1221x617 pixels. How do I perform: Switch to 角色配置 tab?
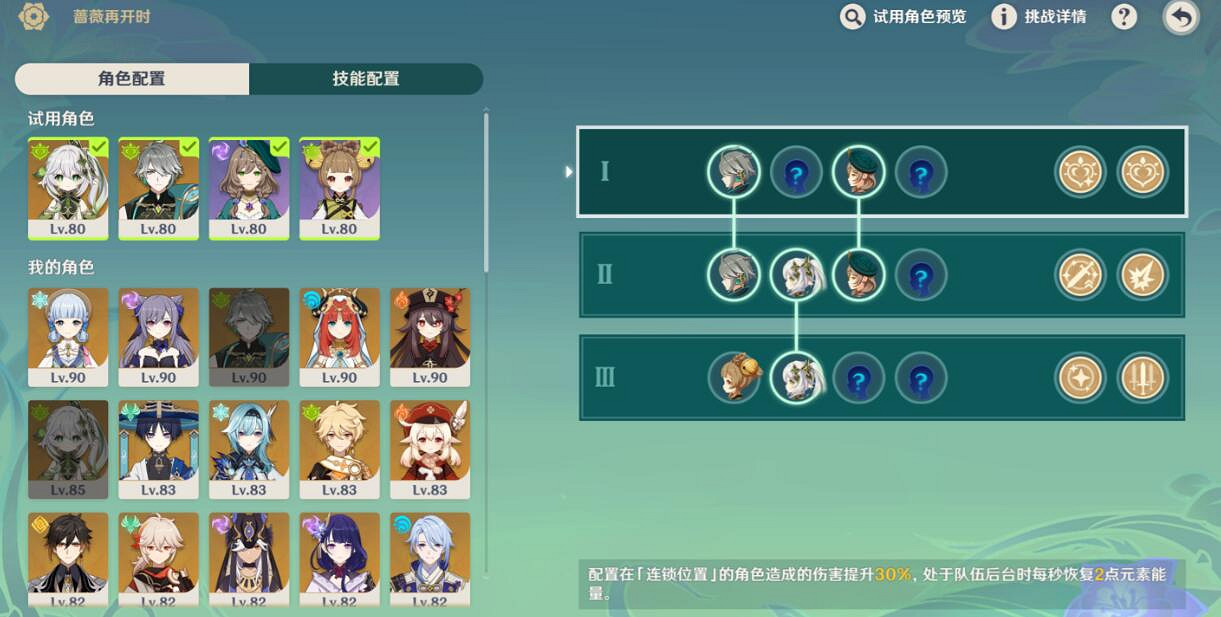click(x=132, y=79)
